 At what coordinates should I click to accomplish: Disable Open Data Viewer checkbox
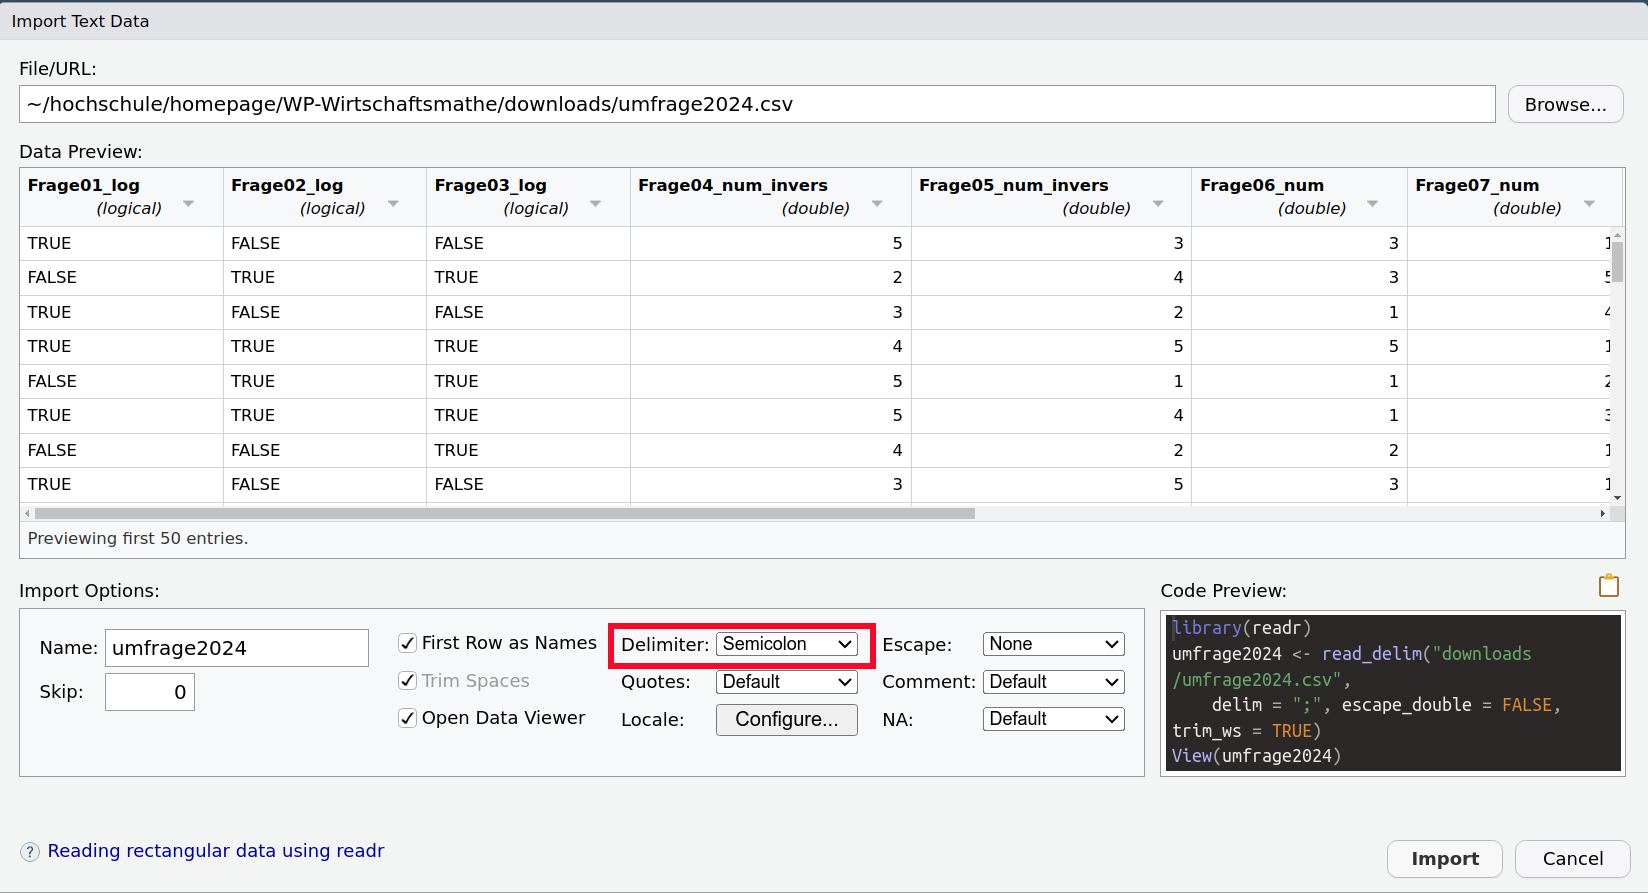pyautogui.click(x=408, y=718)
